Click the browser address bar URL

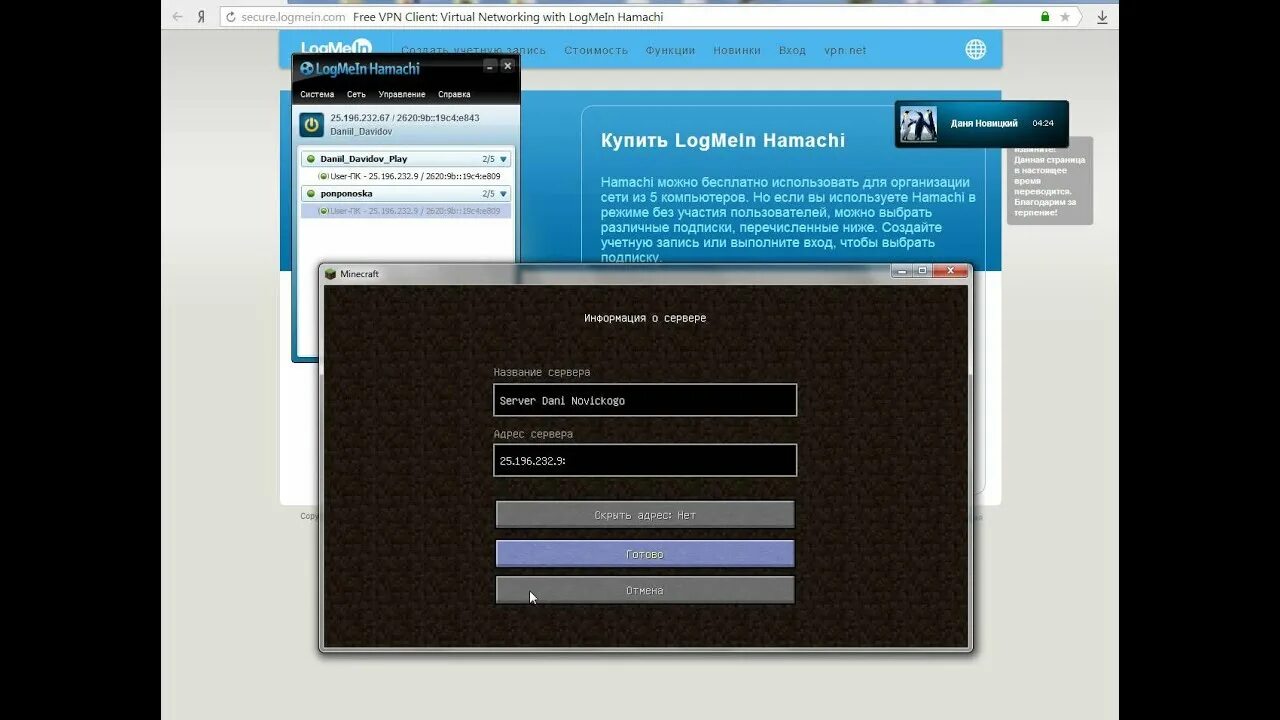(x=293, y=17)
